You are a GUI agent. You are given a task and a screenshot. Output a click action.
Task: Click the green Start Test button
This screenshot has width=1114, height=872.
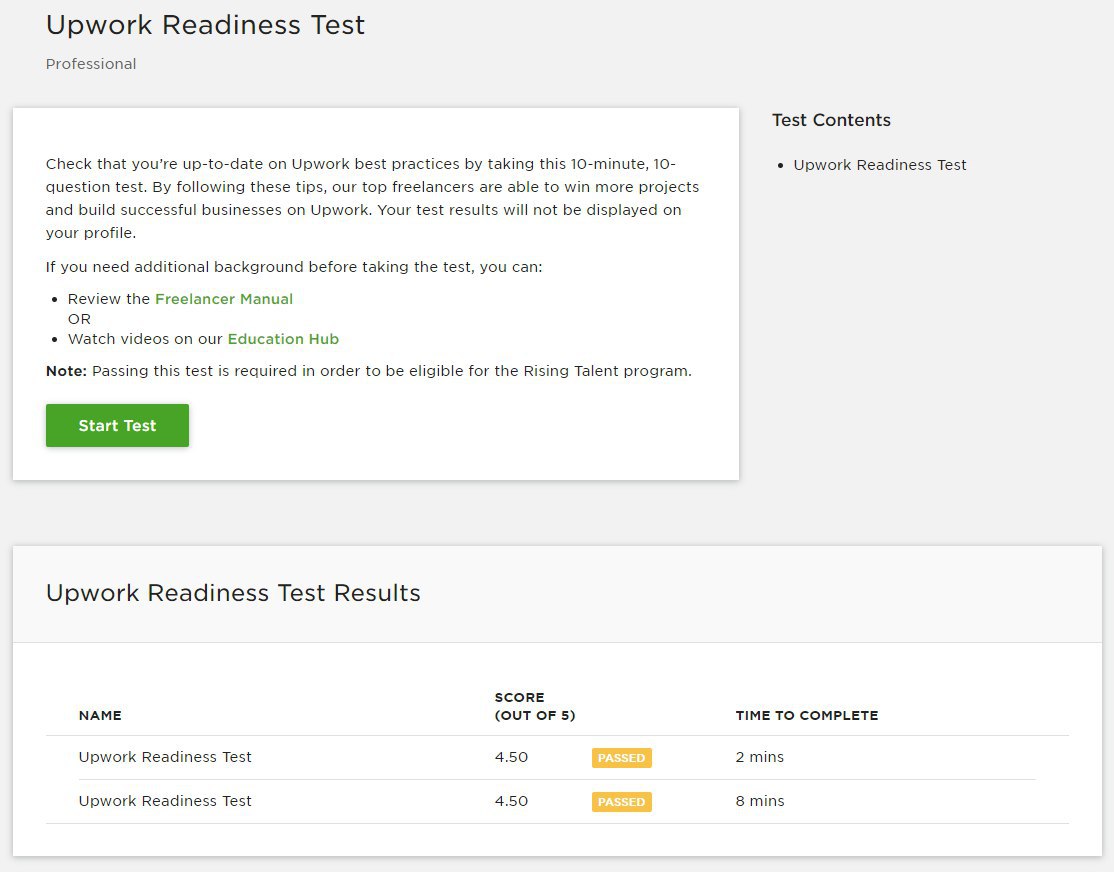pos(117,425)
